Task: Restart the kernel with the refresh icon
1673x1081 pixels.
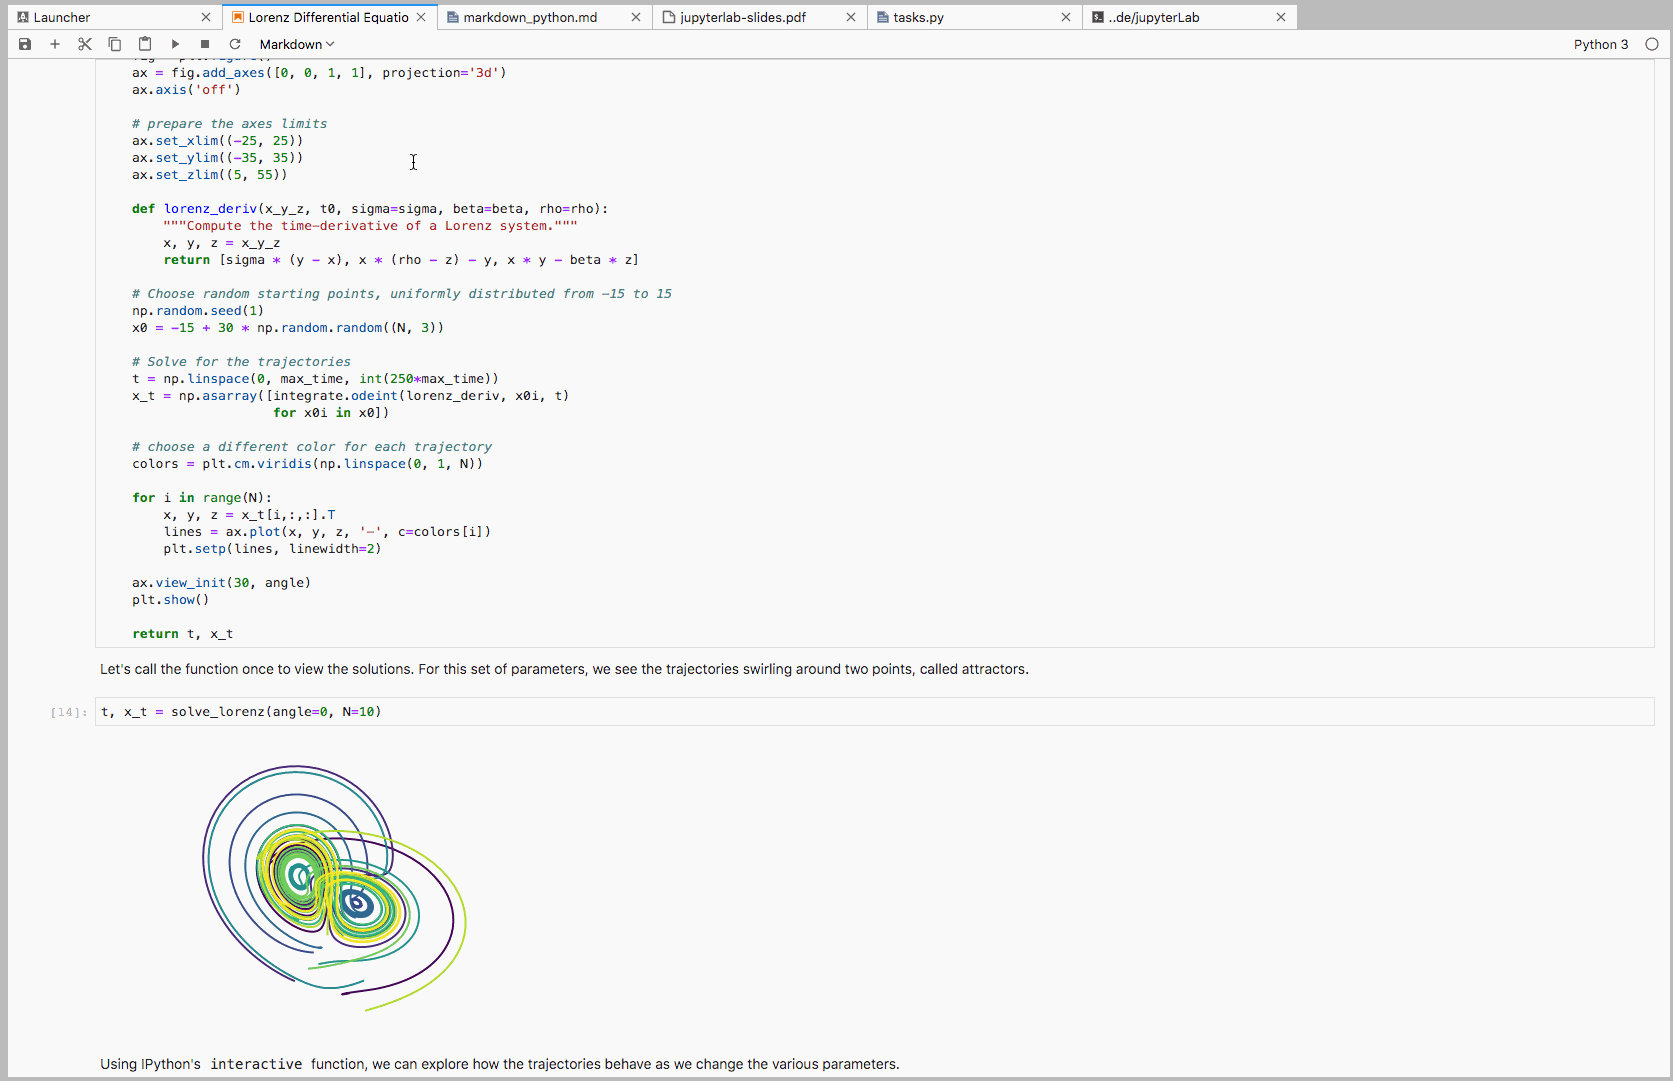Action: (235, 44)
